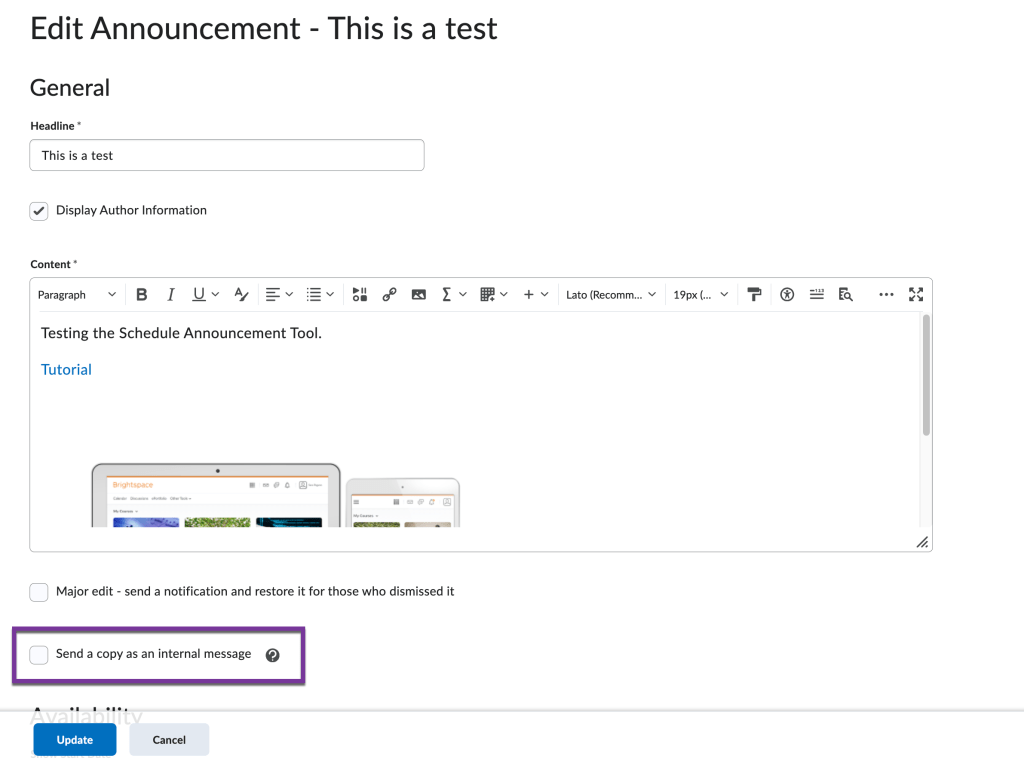Viewport: 1024px width, 764px height.
Task: Enable the Major edit notification checkbox
Action: 39,592
